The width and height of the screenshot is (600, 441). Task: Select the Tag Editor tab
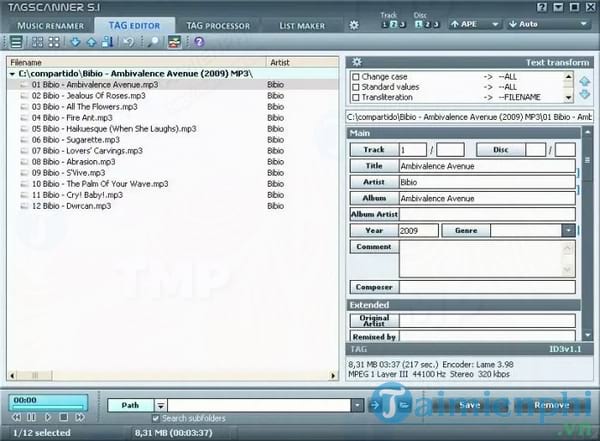(134, 26)
